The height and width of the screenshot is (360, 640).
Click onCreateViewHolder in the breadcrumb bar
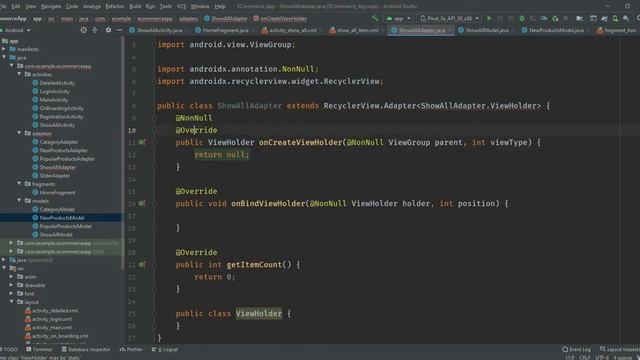pos(280,18)
